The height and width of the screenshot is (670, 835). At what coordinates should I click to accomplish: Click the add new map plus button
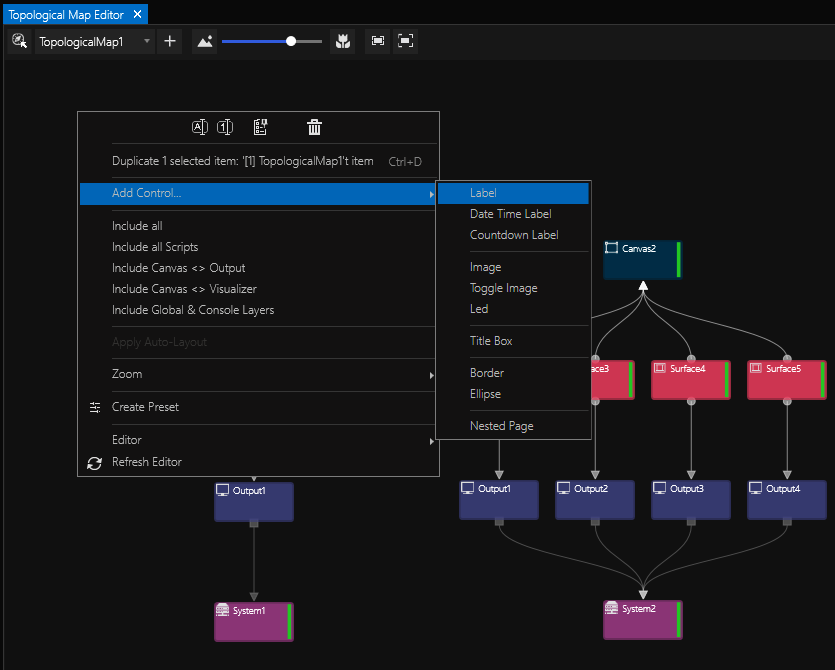point(170,41)
